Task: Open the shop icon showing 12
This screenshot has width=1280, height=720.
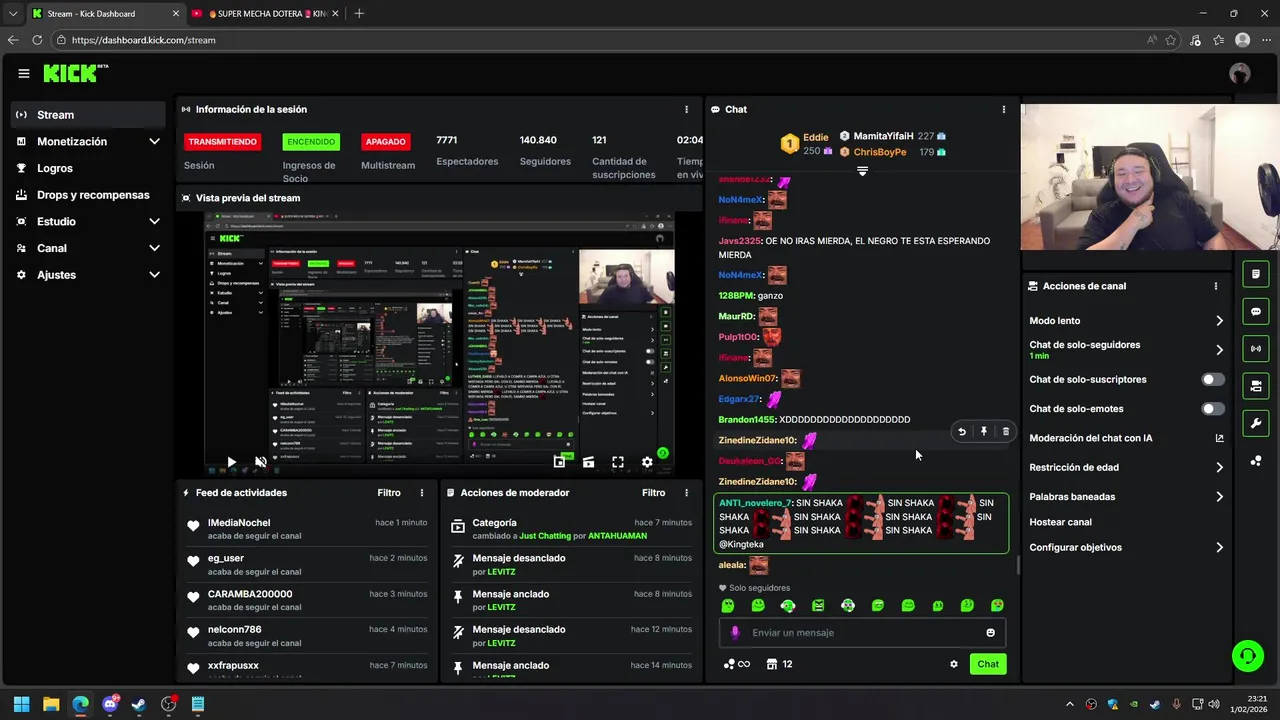Action: pos(779,664)
